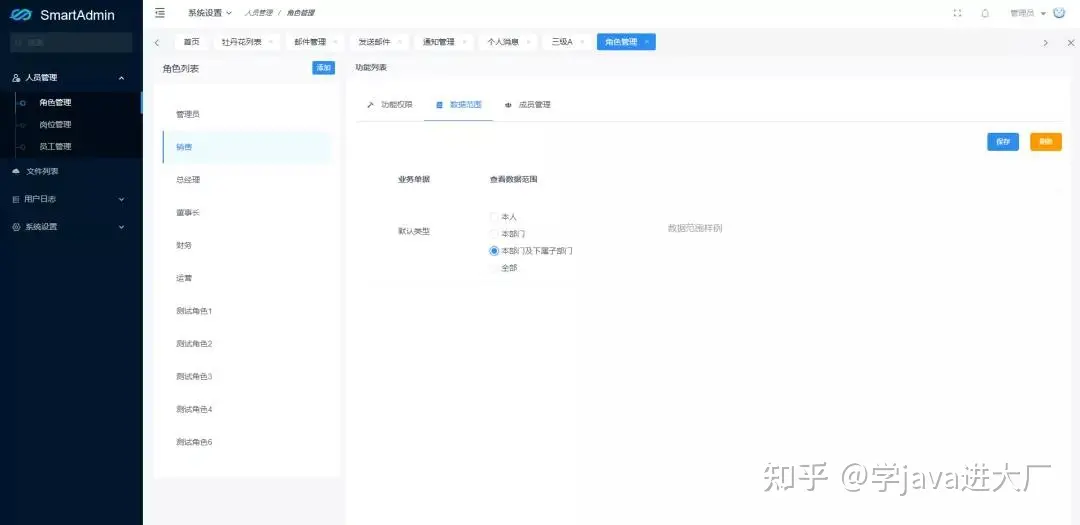Open the 个人消息 page tab
Viewport: 1080px width, 525px height.
[503, 42]
